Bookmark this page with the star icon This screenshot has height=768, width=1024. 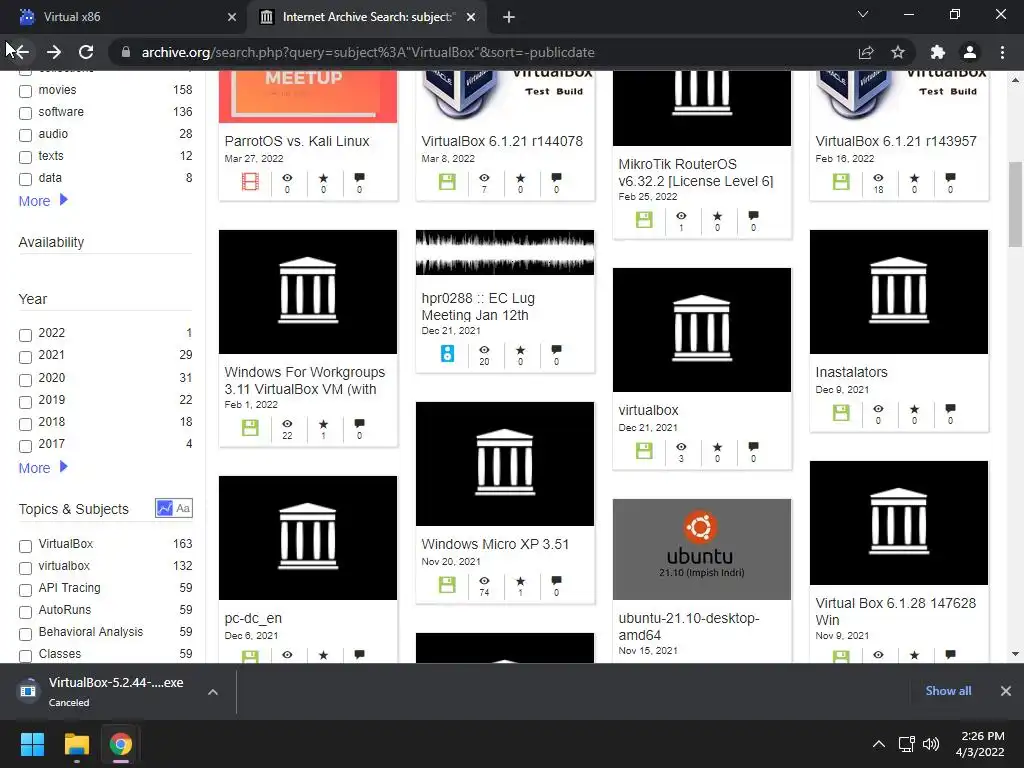click(x=898, y=52)
